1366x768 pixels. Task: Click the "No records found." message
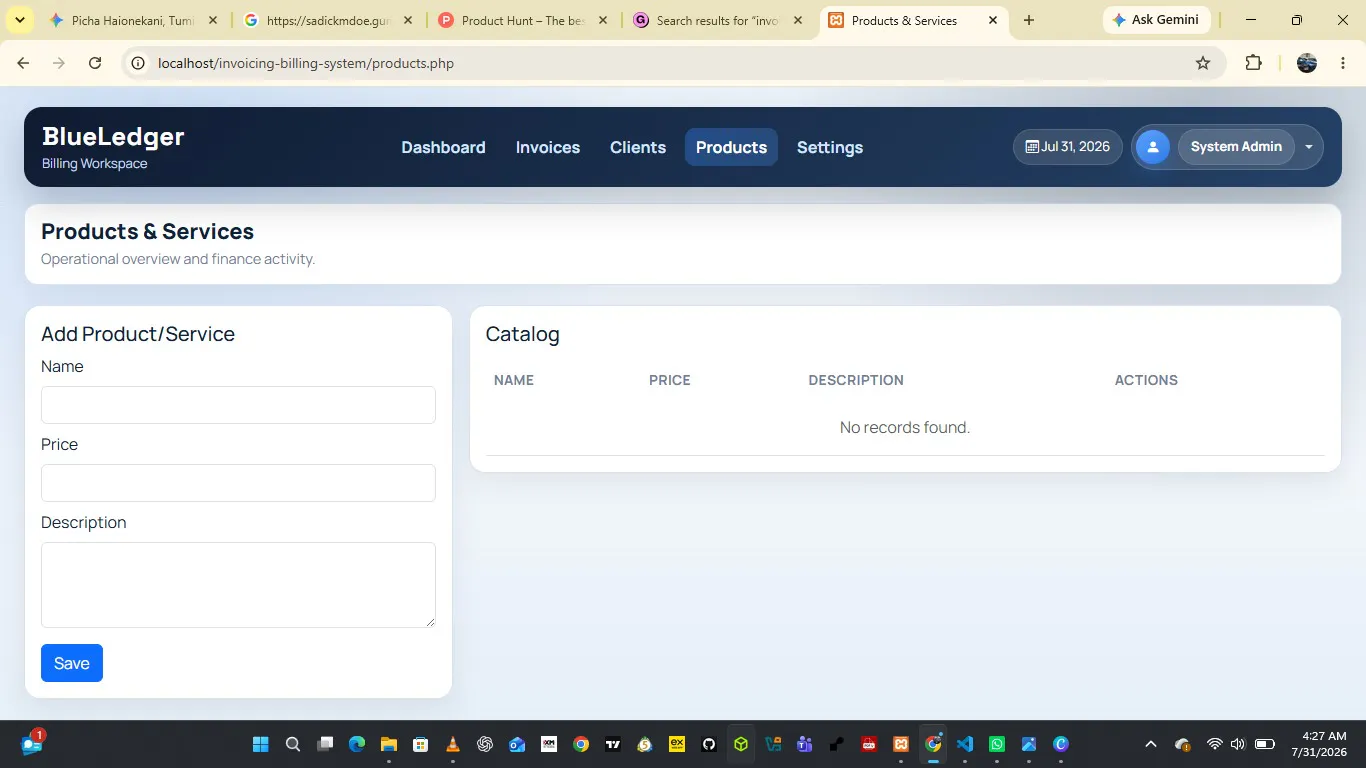tap(905, 427)
